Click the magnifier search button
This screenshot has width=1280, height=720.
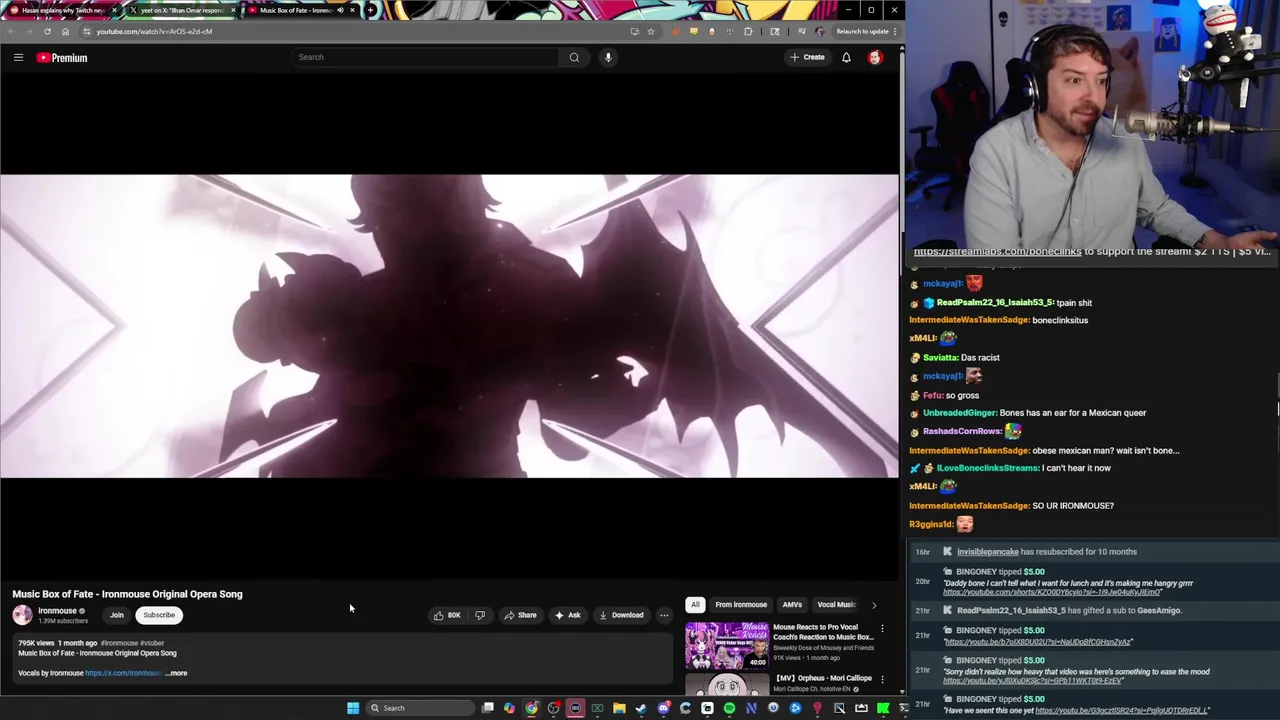[574, 57]
